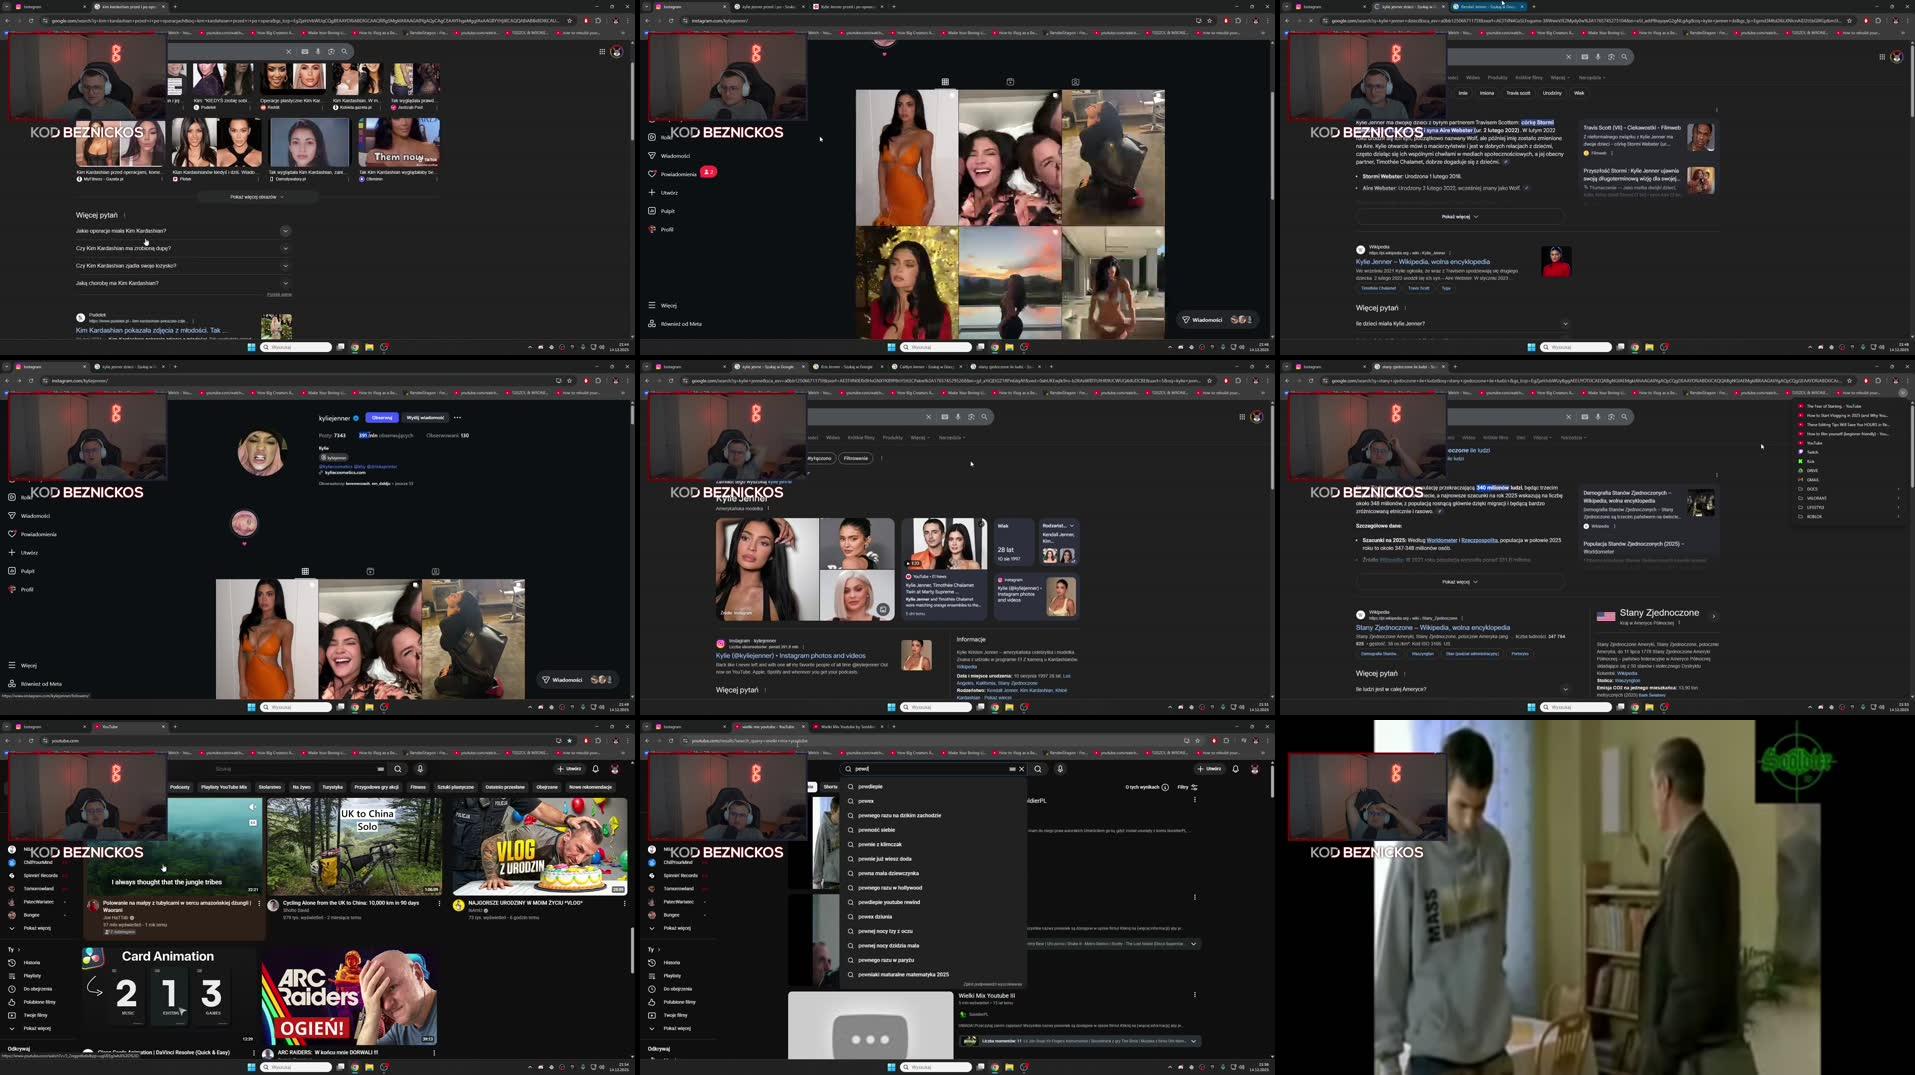Screen dimensions: 1915x1075
Task: Click the microphone voice search icon on YouTube
Action: coord(420,769)
